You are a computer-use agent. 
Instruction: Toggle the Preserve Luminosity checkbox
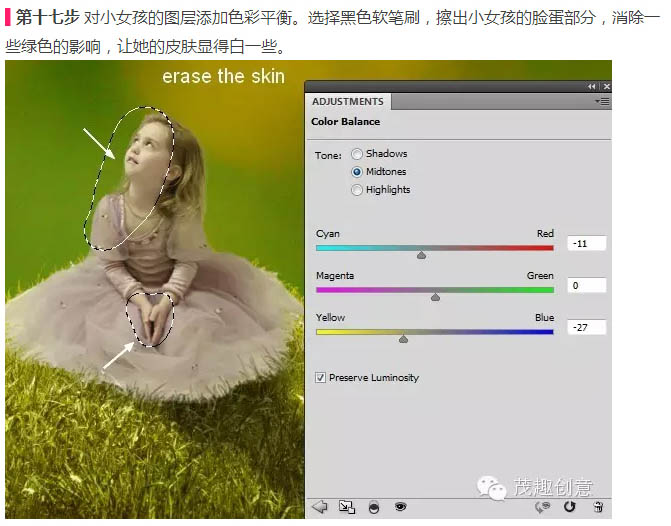321,378
